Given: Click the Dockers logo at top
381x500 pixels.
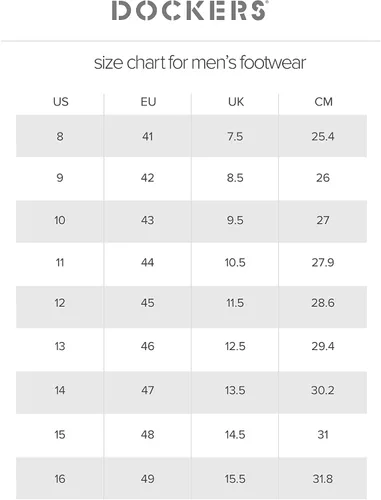Looking at the screenshot, I should 189,10.
